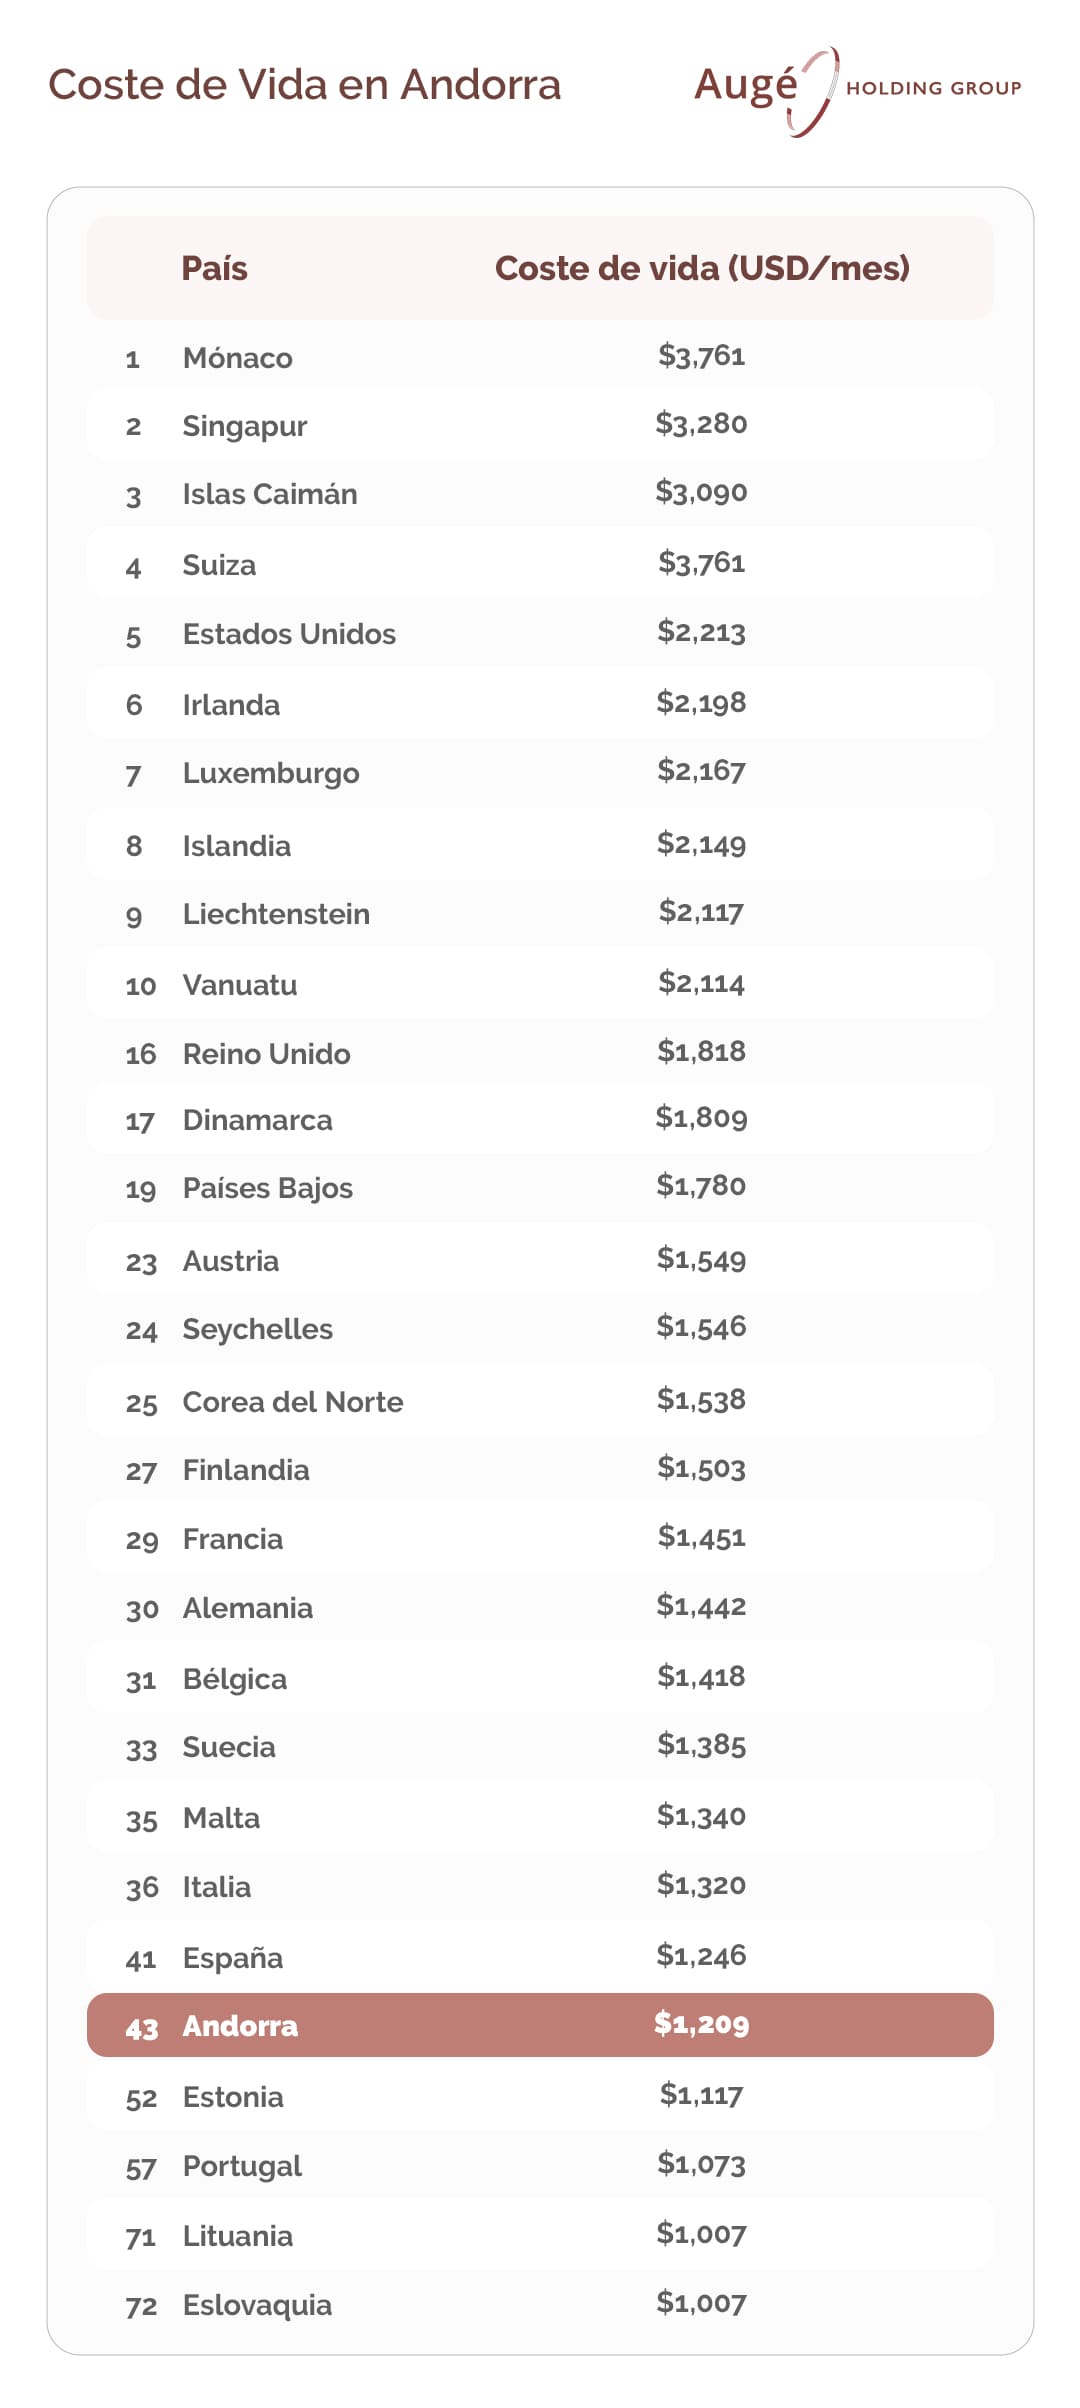The image size is (1080, 2408).
Task: Click "Coste de vida (USD/mes)" header
Action: pyautogui.click(x=702, y=268)
